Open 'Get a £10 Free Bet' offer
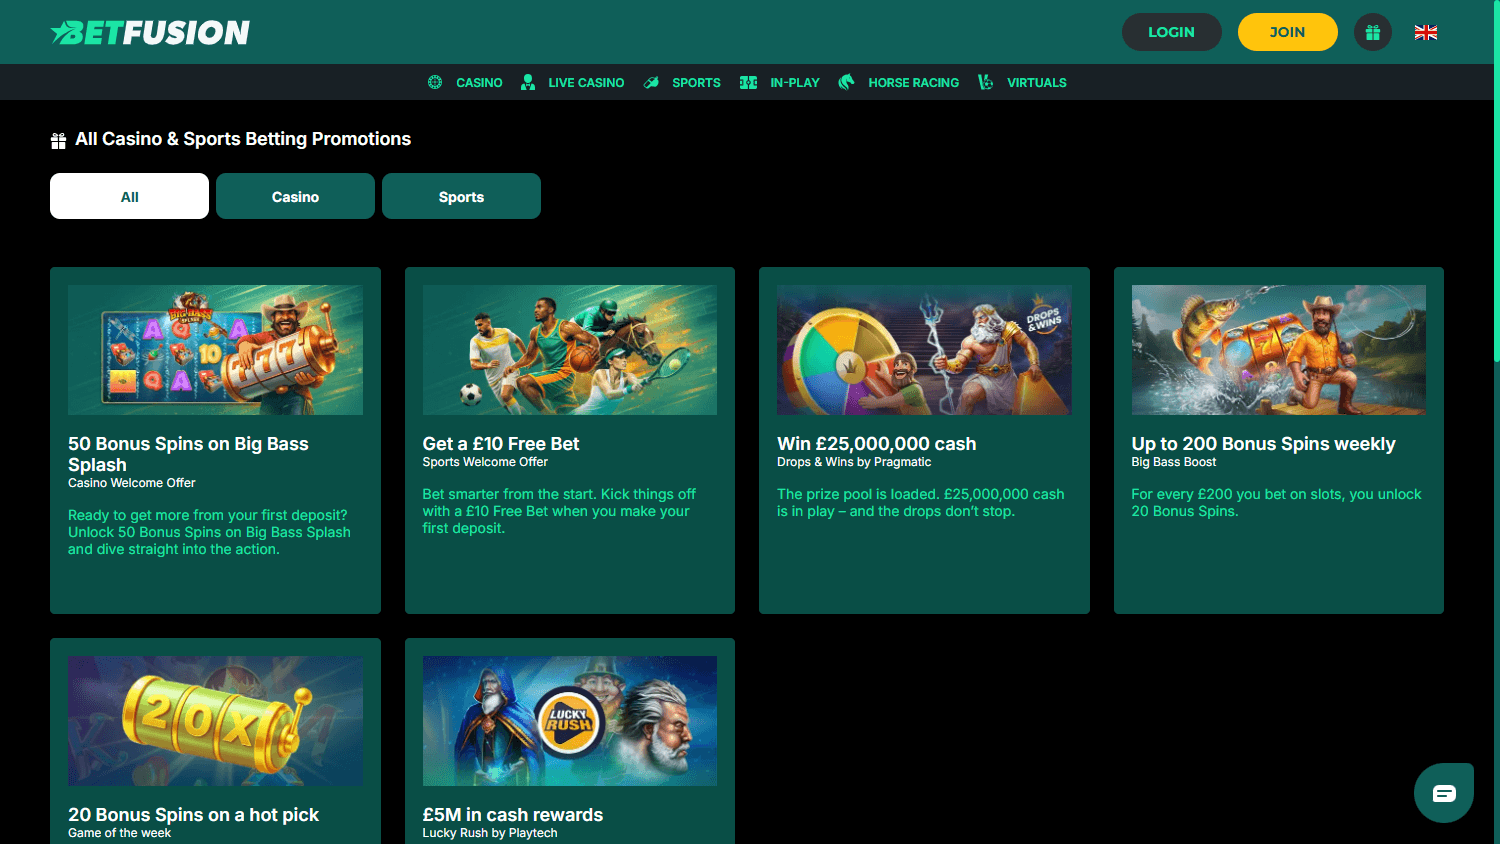Viewport: 1500px width, 844px height. [x=501, y=444]
